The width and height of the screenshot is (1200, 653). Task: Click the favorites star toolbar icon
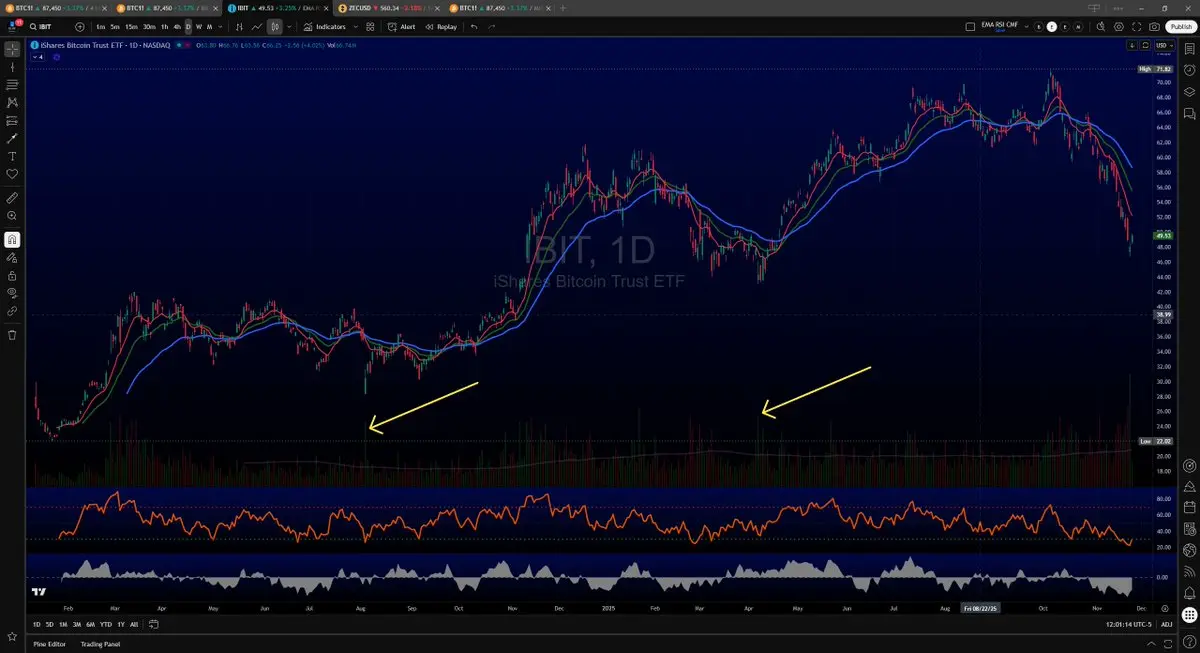(12, 635)
